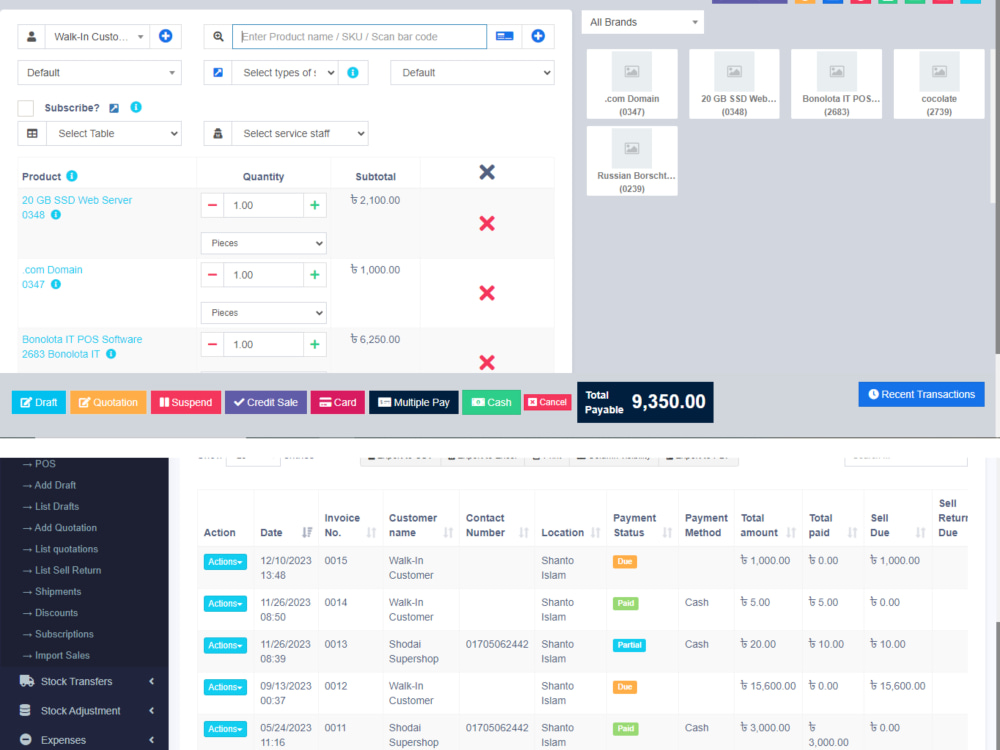Decrease quantity of Bonolota IT POS Software
1000x750 pixels.
[212, 344]
